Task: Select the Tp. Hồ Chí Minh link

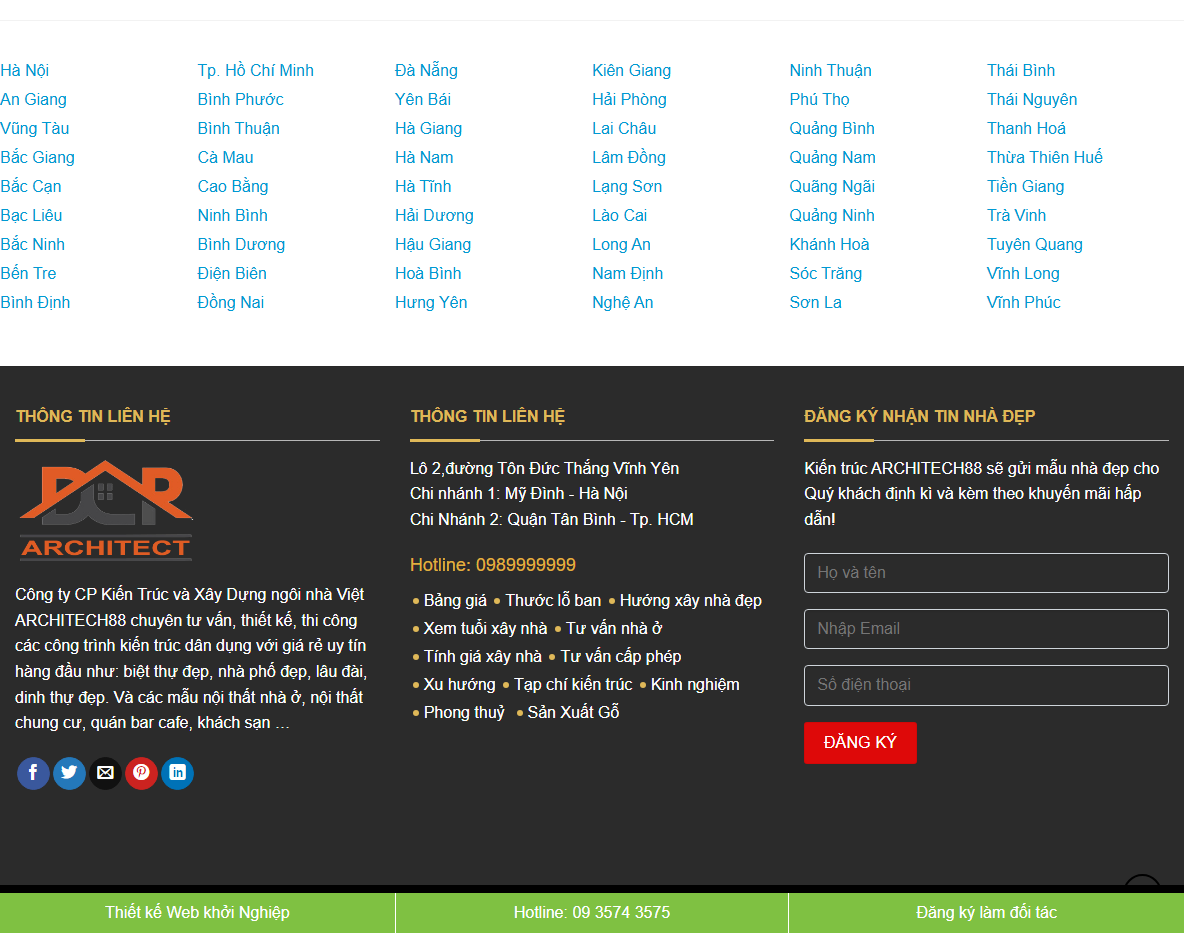Action: click(x=255, y=70)
